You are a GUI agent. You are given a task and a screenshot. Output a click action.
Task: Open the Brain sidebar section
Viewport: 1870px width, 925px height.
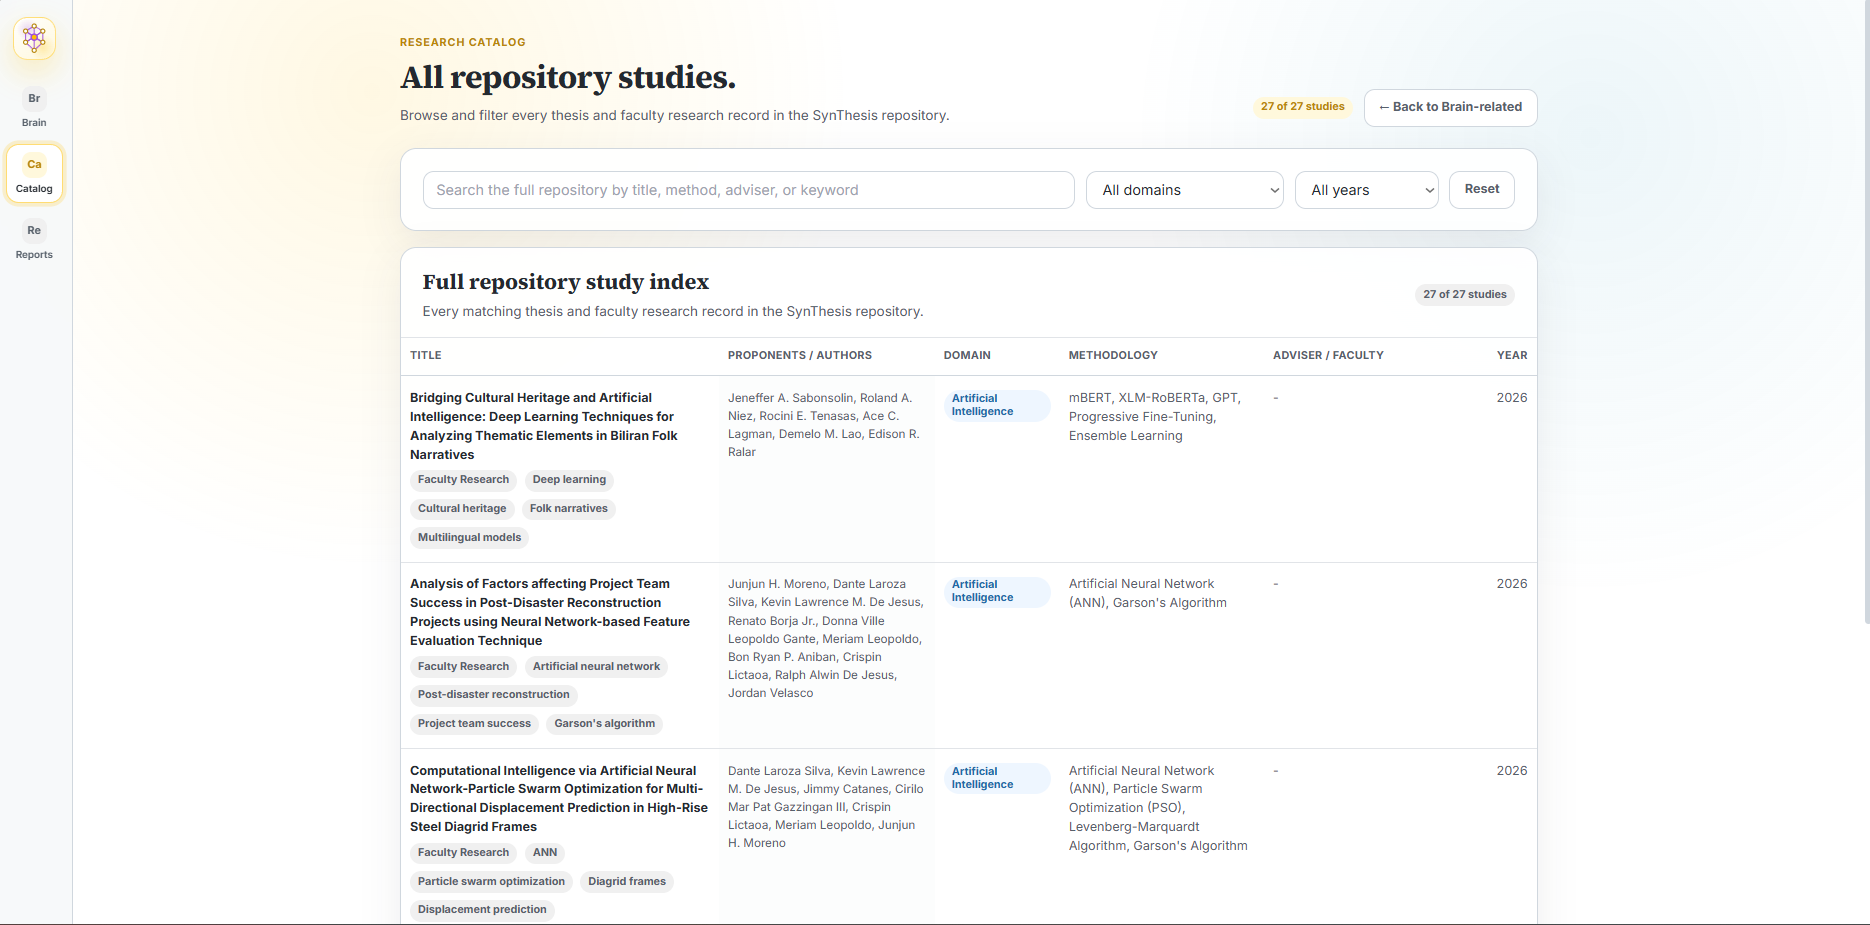click(34, 108)
